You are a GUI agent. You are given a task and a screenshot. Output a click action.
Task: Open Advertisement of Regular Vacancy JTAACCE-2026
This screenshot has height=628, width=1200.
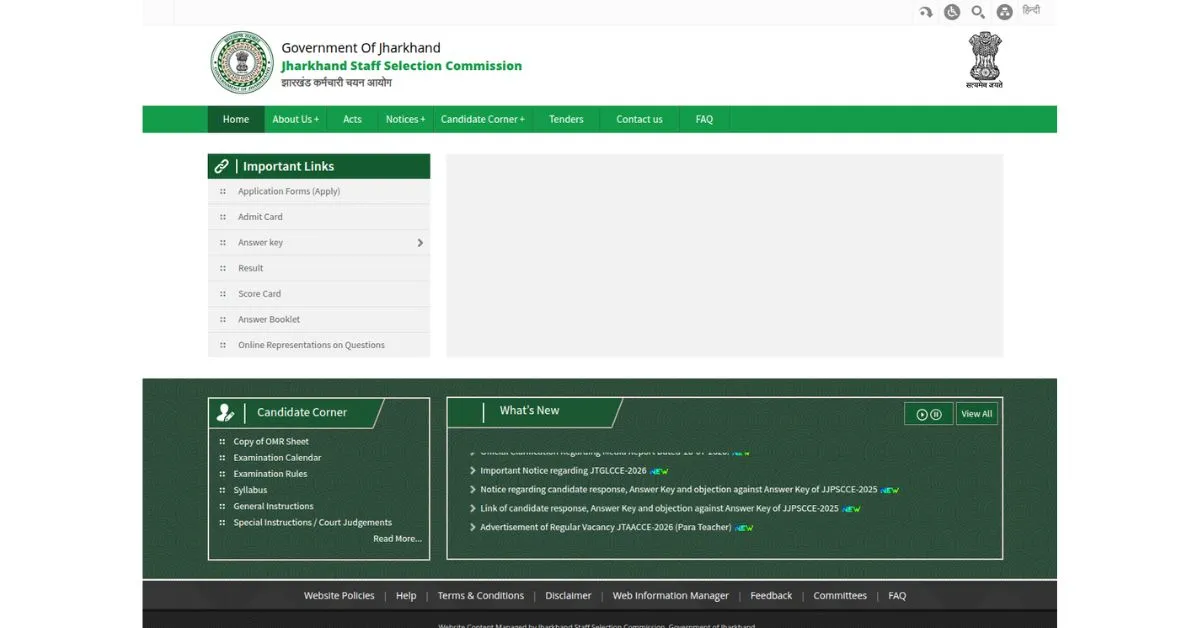[605, 527]
